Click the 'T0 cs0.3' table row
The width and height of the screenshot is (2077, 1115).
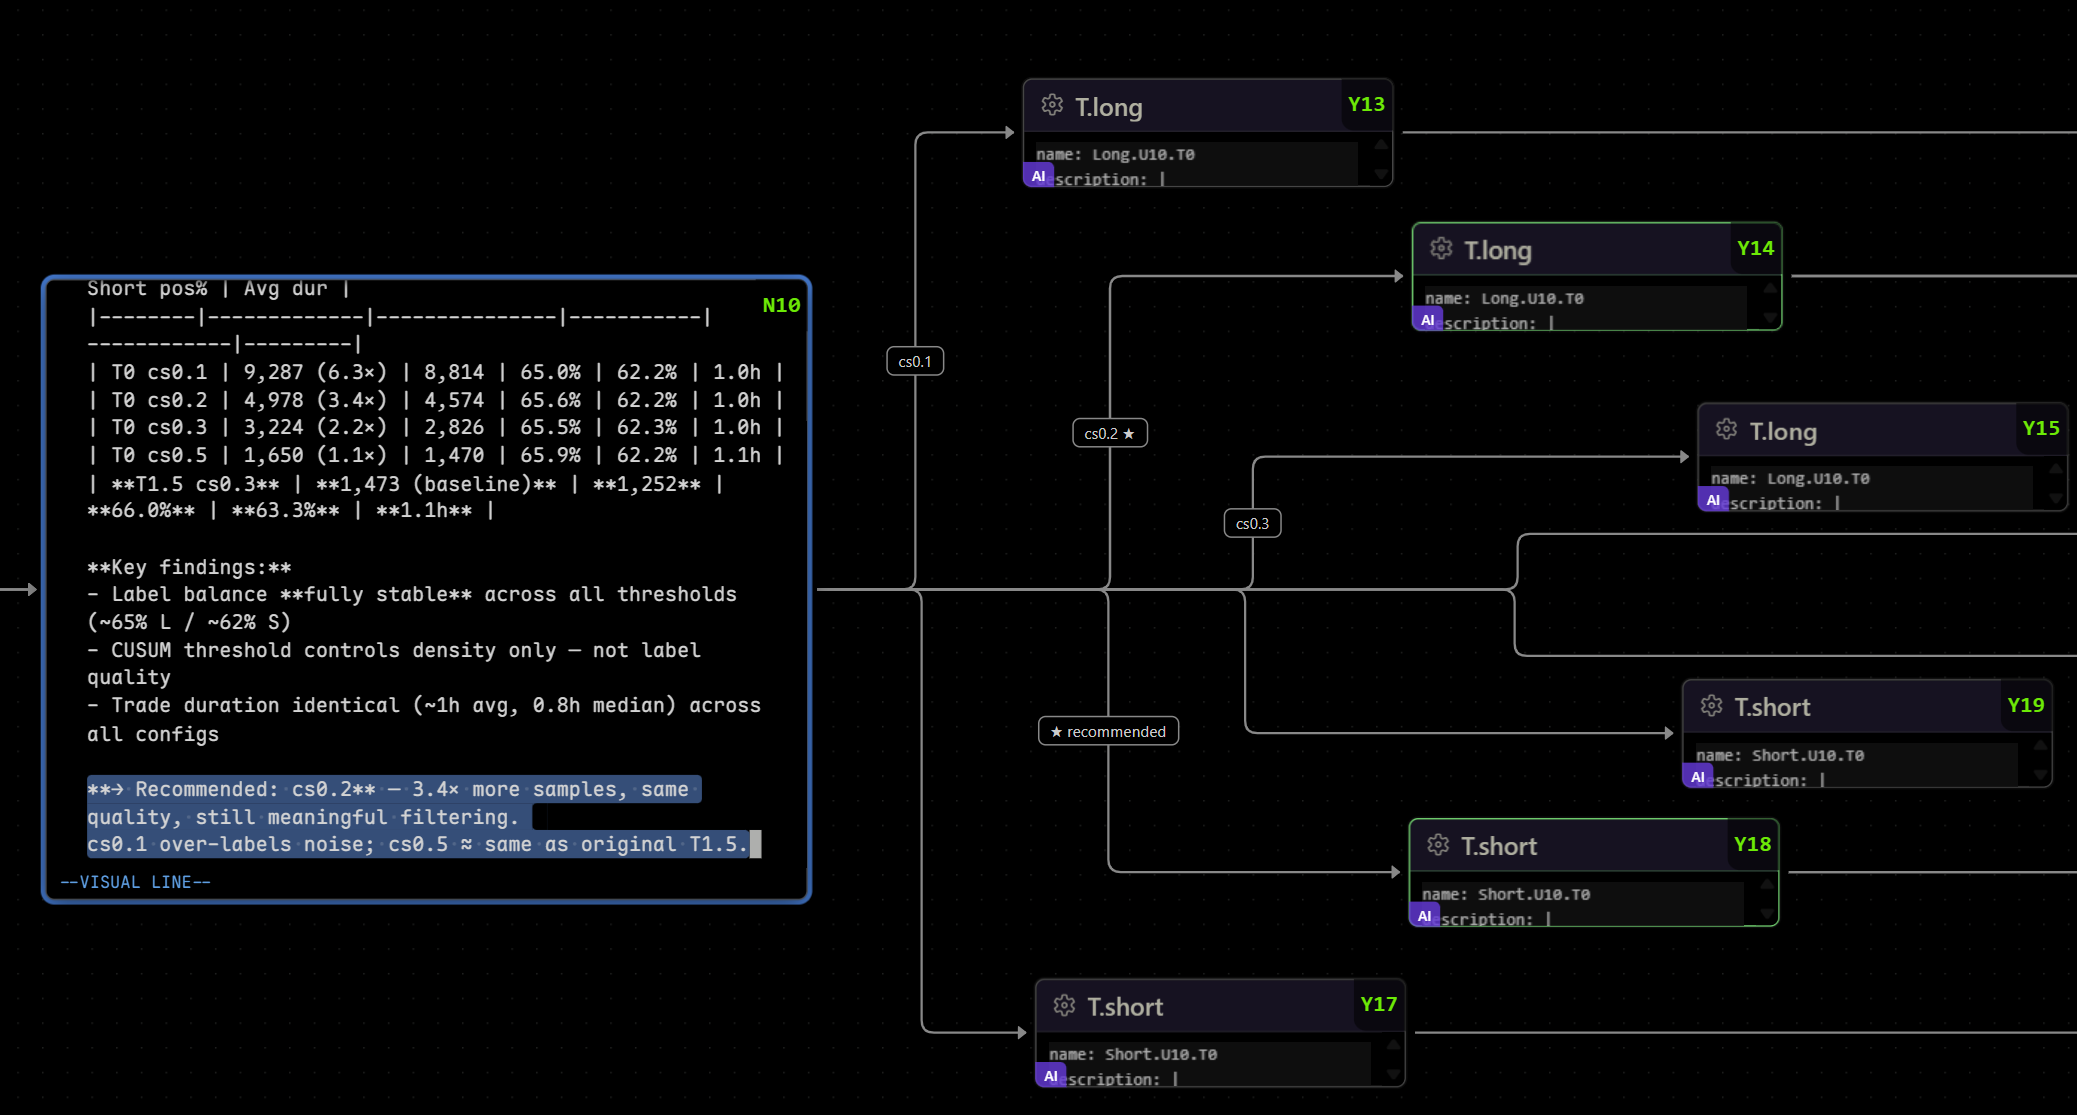tap(436, 428)
